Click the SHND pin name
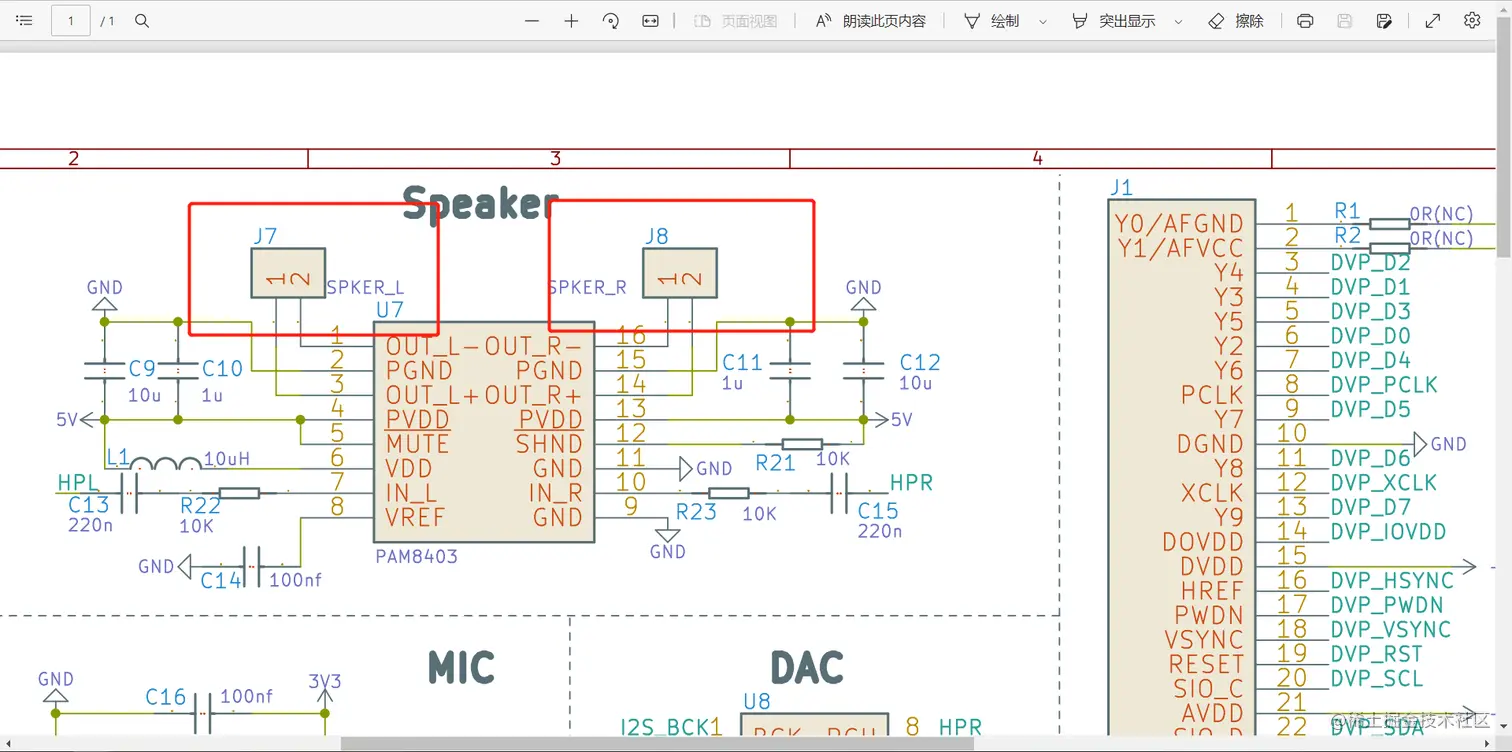The image size is (1512, 752). pyautogui.click(x=549, y=444)
